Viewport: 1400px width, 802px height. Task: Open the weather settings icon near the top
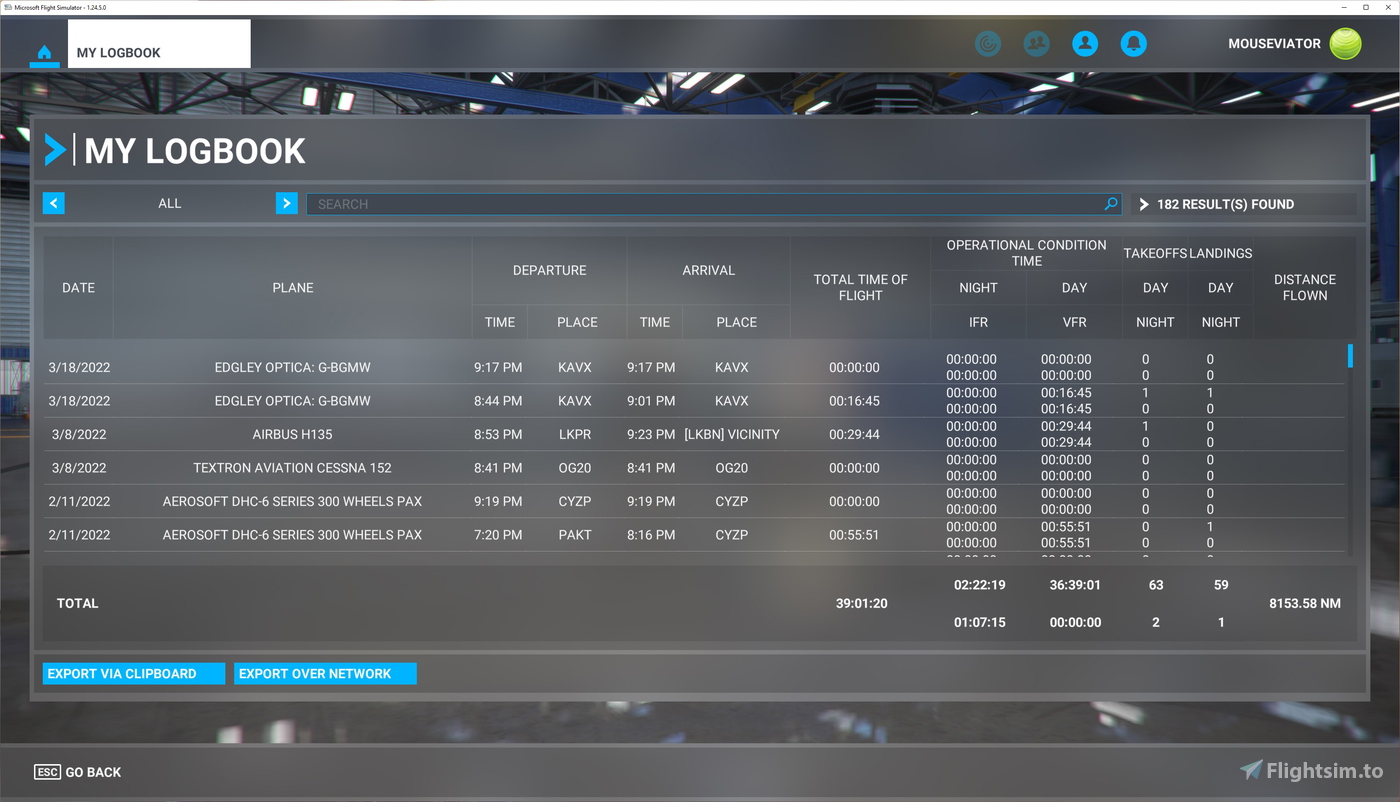click(x=988, y=44)
